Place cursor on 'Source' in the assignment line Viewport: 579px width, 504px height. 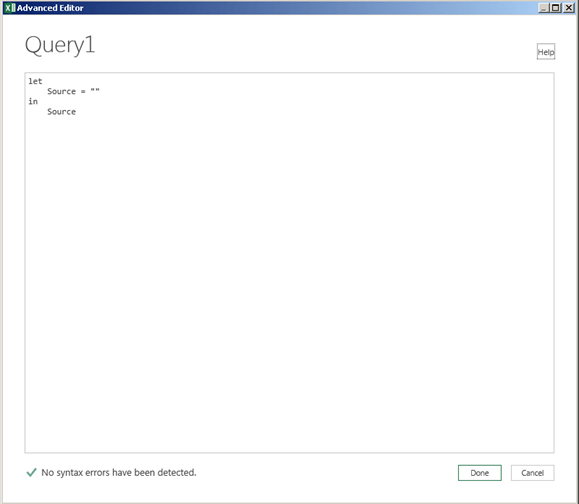61,91
